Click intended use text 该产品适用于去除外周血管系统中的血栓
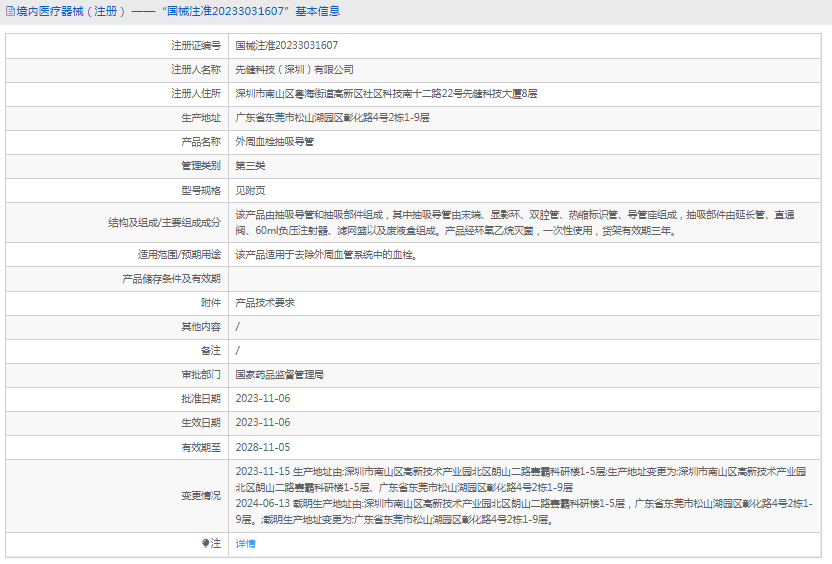The image size is (832, 564). 327,255
